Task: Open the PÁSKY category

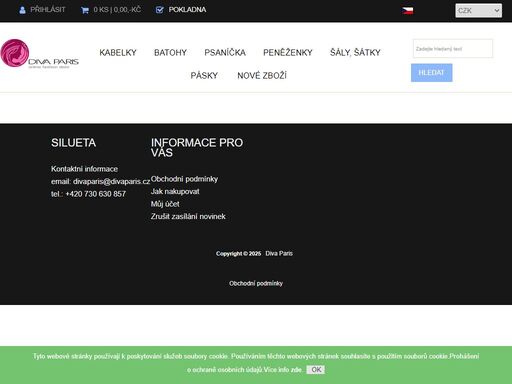Action: click(x=204, y=76)
